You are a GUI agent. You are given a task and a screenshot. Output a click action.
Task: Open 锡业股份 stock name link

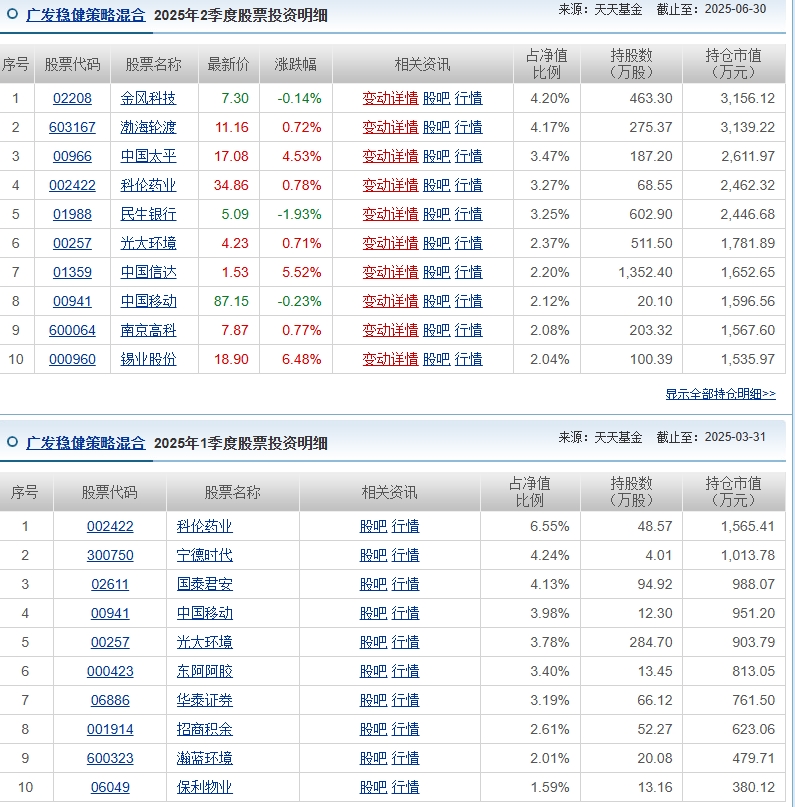[148, 359]
